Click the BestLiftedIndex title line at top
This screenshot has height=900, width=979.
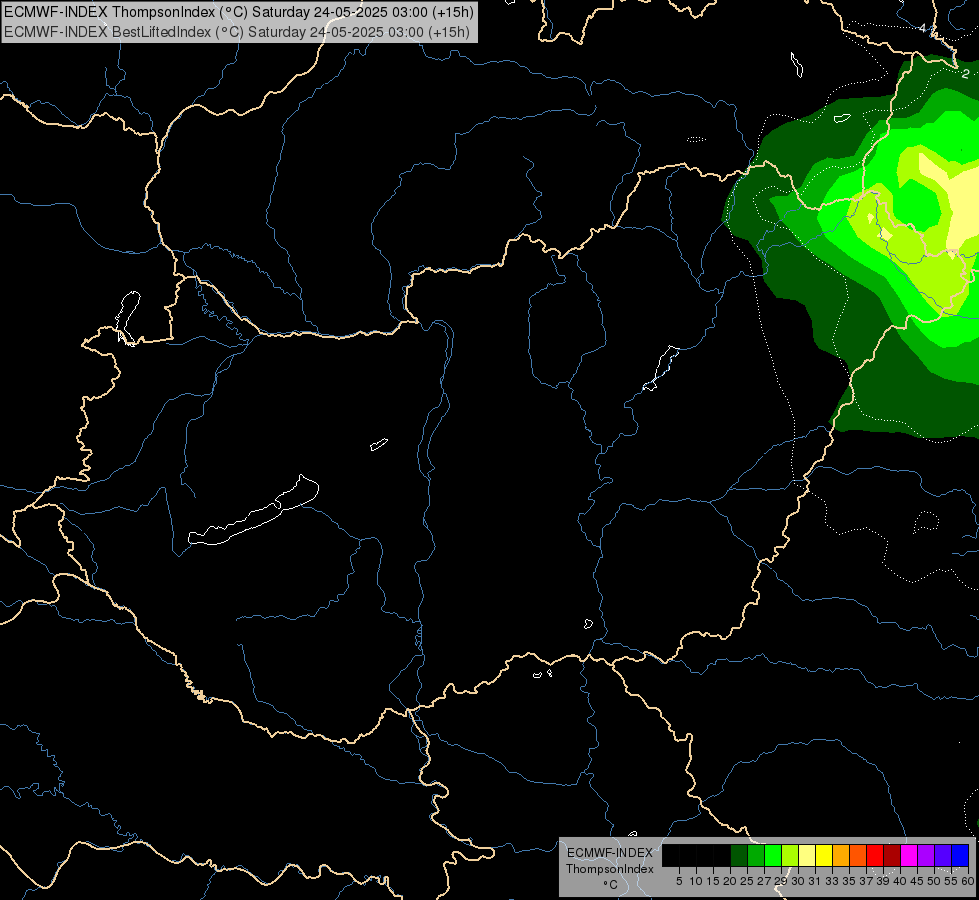(237, 32)
